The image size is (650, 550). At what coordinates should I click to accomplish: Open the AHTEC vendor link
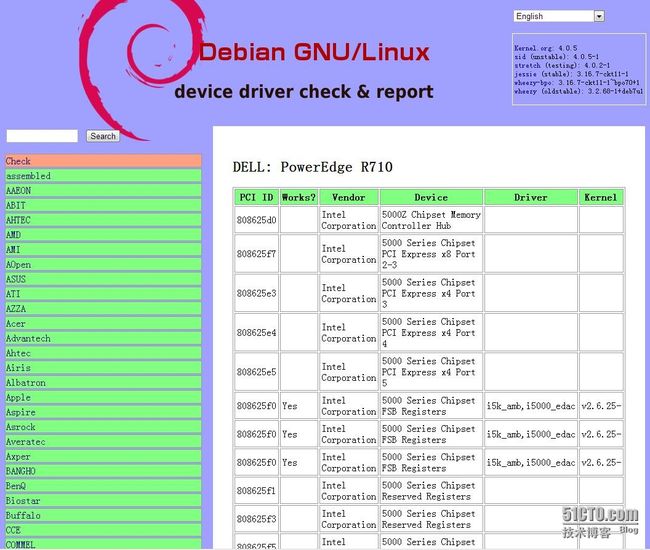pyautogui.click(x=103, y=220)
